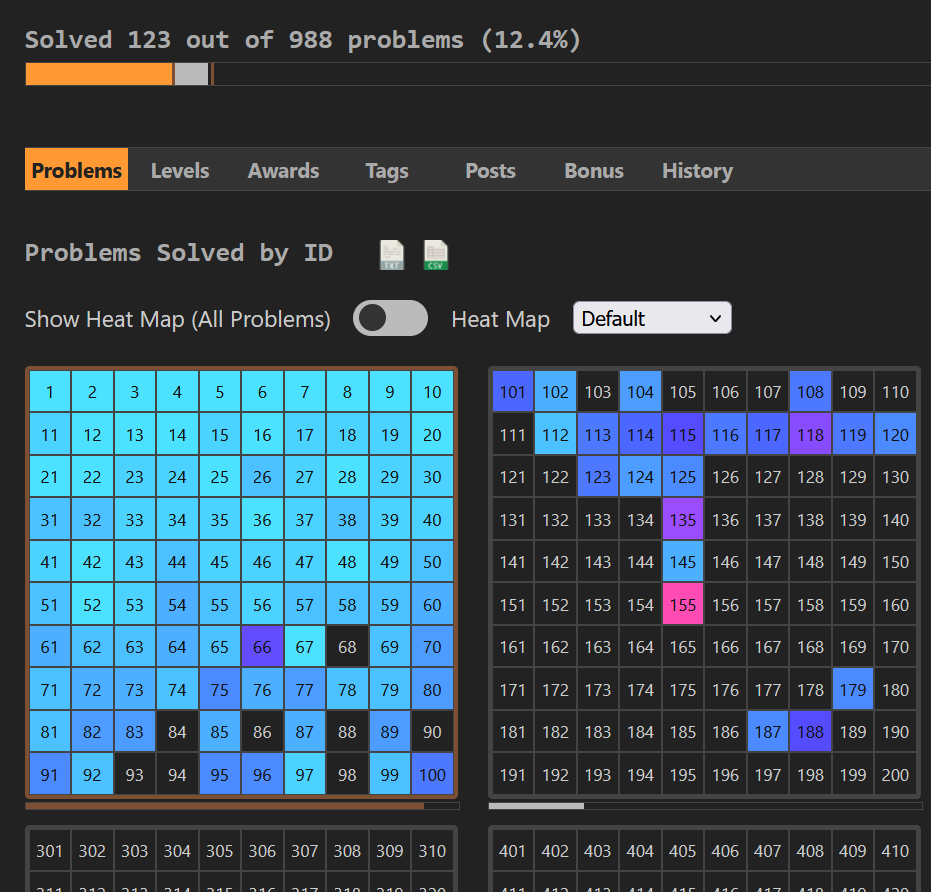Screen dimensions: 931x892
Task: Click problem 188 tile
Action: 810,732
